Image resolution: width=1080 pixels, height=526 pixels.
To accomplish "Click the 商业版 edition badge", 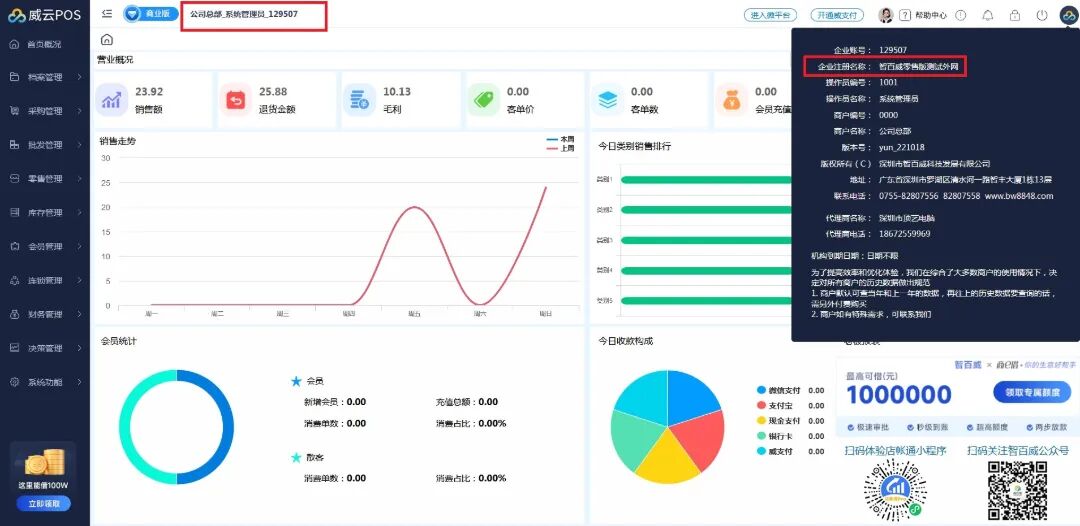I will coord(149,13).
